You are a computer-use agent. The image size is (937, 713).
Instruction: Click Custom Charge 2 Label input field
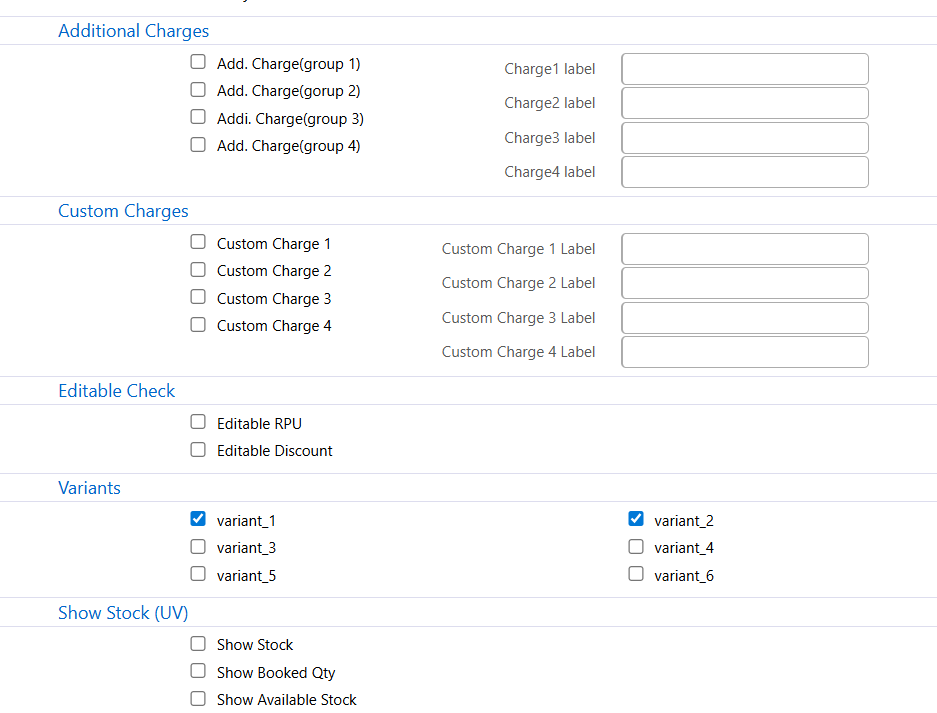pos(744,283)
